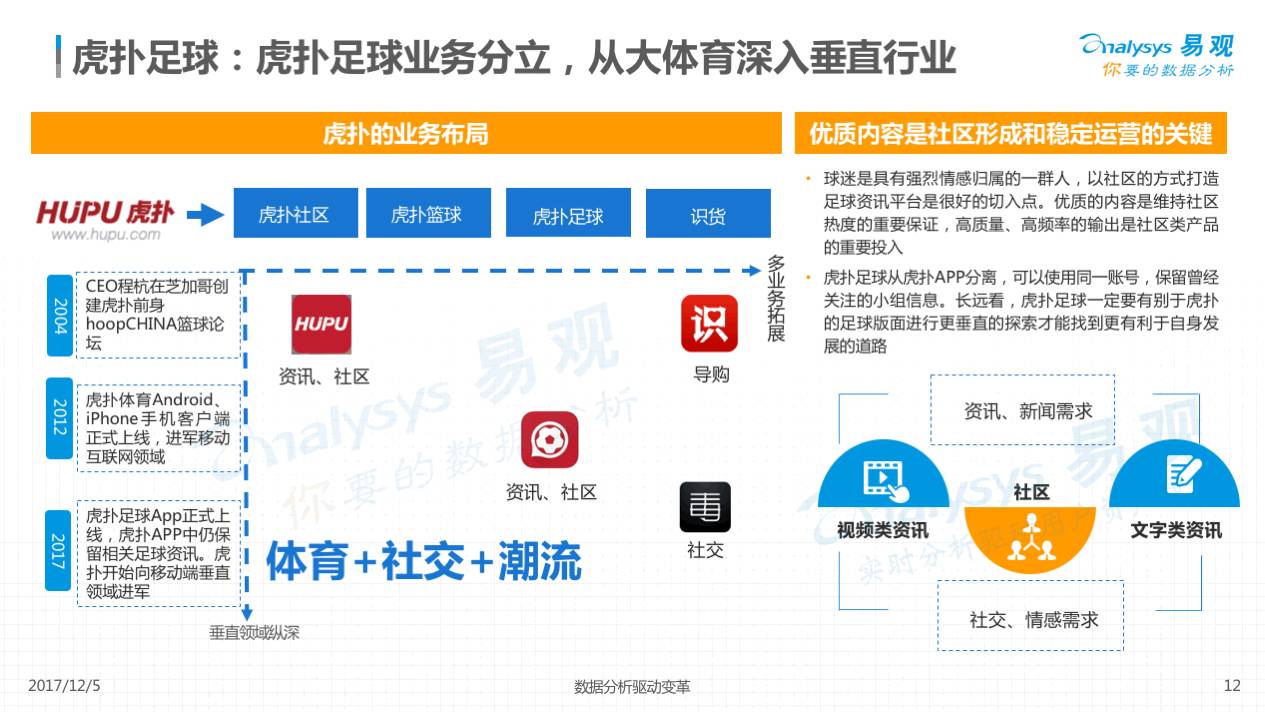This screenshot has width=1265, height=712.
Task: Click the 体育+社交+潮流 slogan text
Action: click(424, 561)
